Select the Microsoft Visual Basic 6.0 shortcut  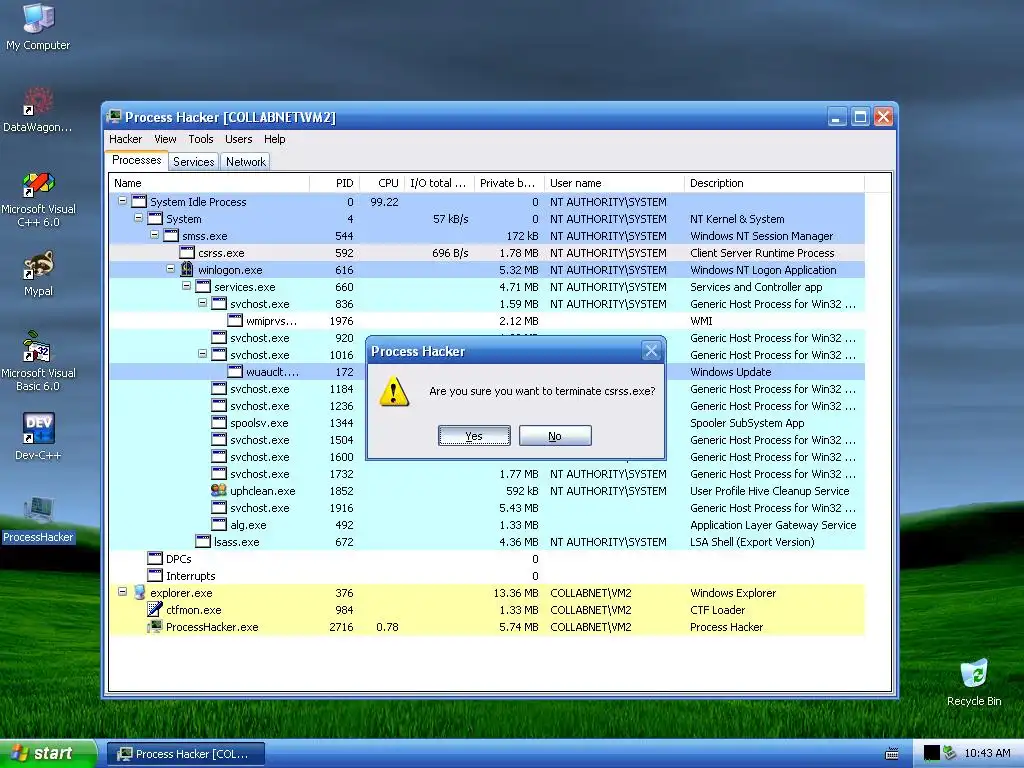pyautogui.click(x=38, y=361)
